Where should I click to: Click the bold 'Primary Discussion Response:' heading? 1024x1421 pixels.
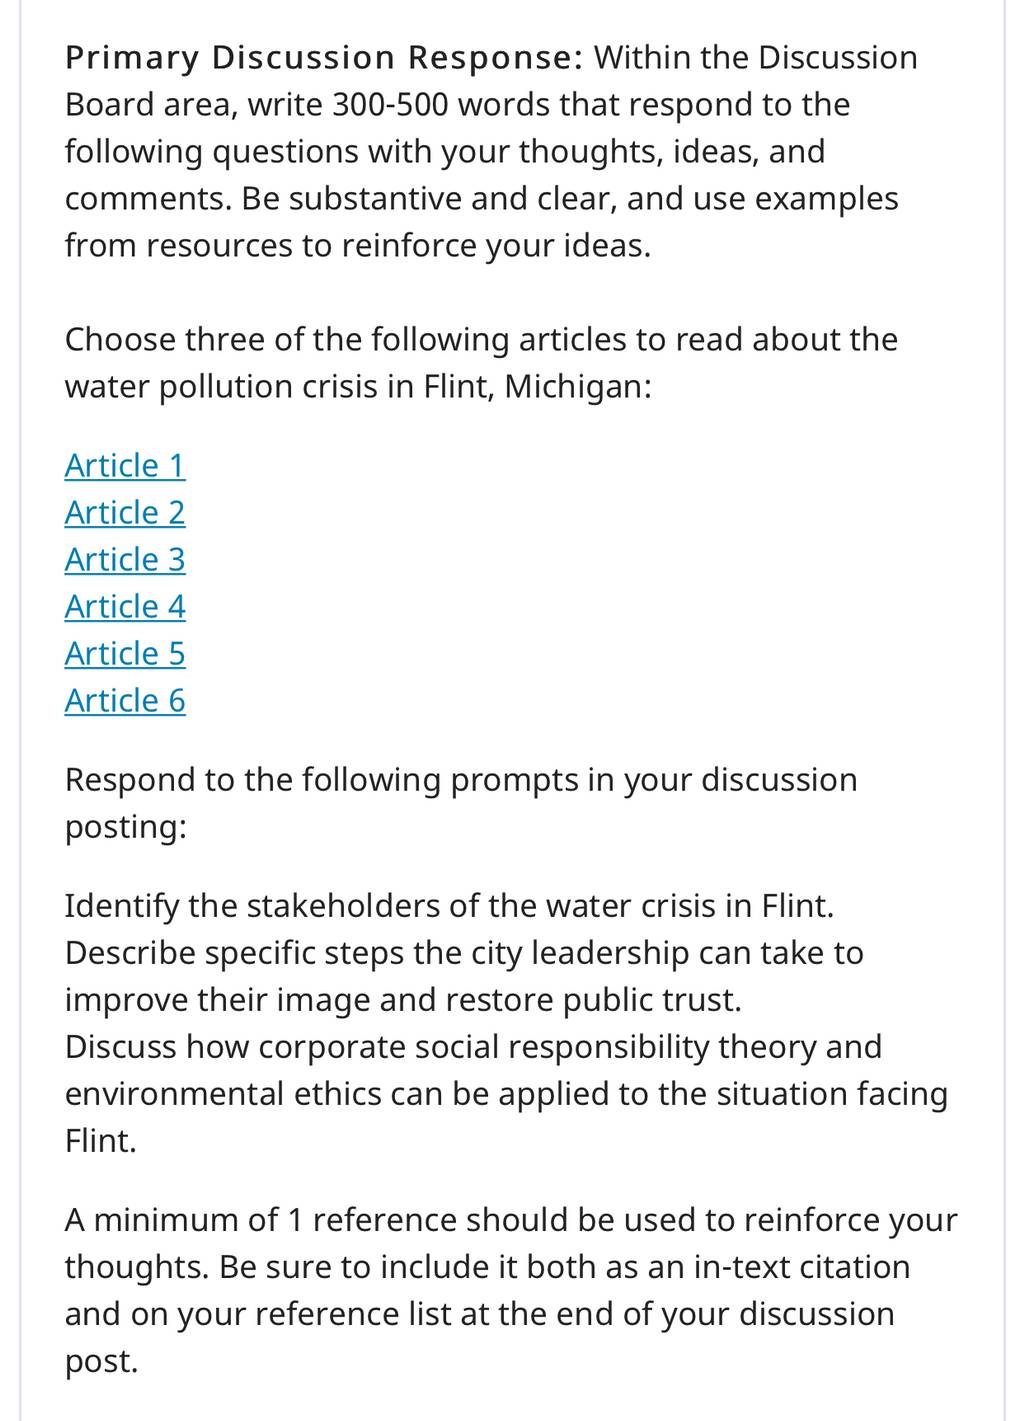(x=324, y=58)
